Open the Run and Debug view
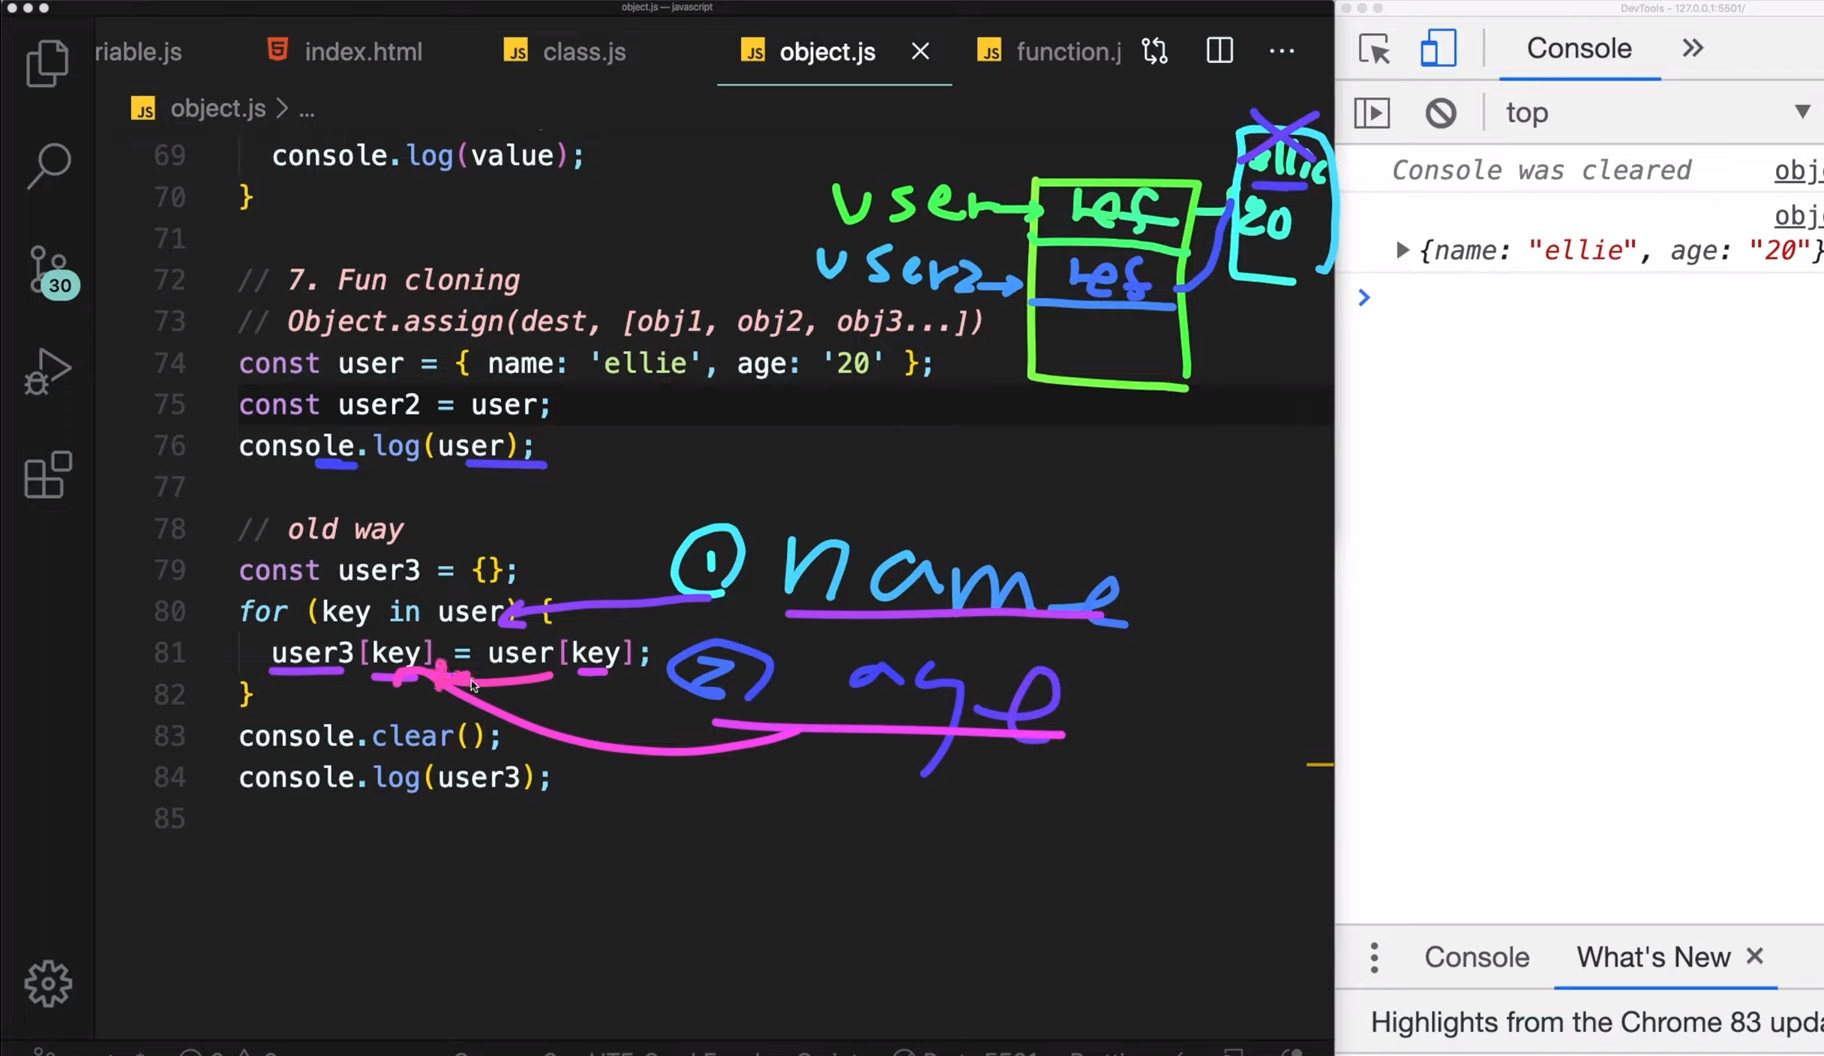This screenshot has width=1824, height=1056. point(47,371)
